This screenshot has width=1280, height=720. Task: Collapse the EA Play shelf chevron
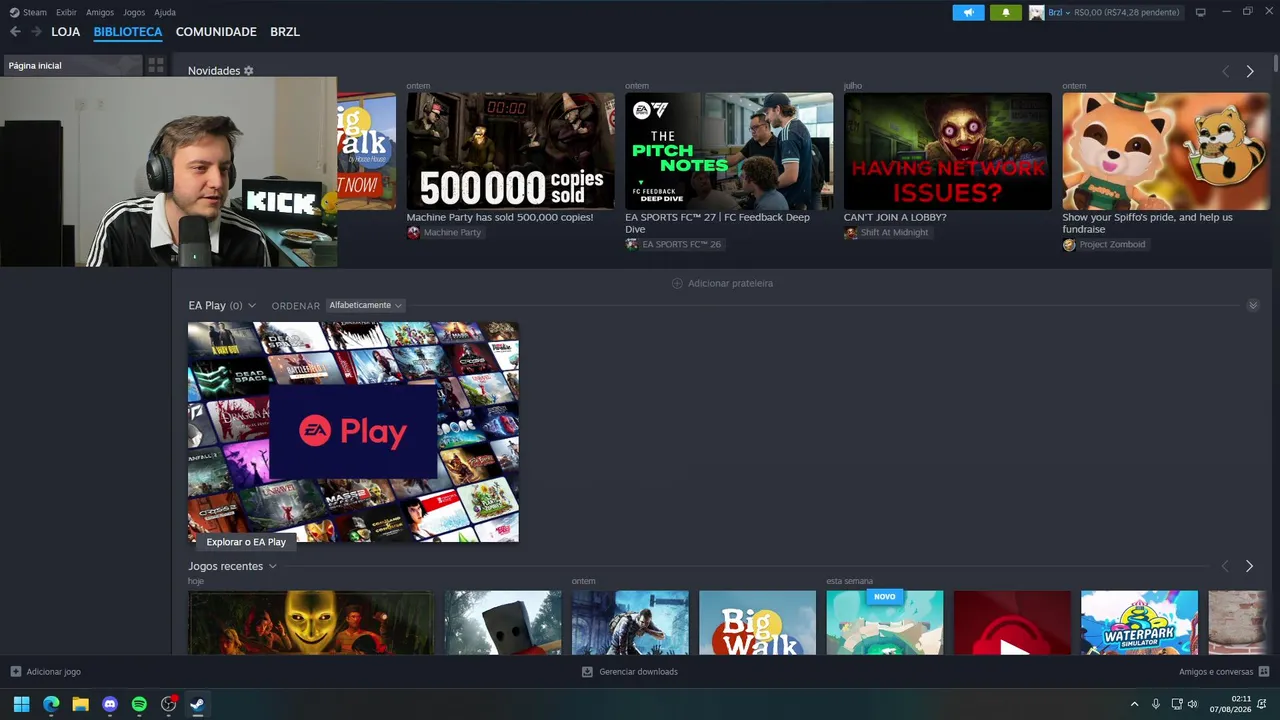[1253, 305]
